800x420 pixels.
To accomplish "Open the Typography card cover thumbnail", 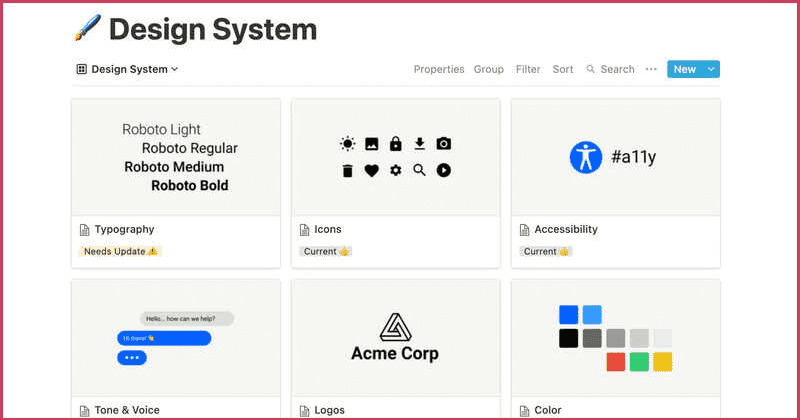I will [x=176, y=157].
